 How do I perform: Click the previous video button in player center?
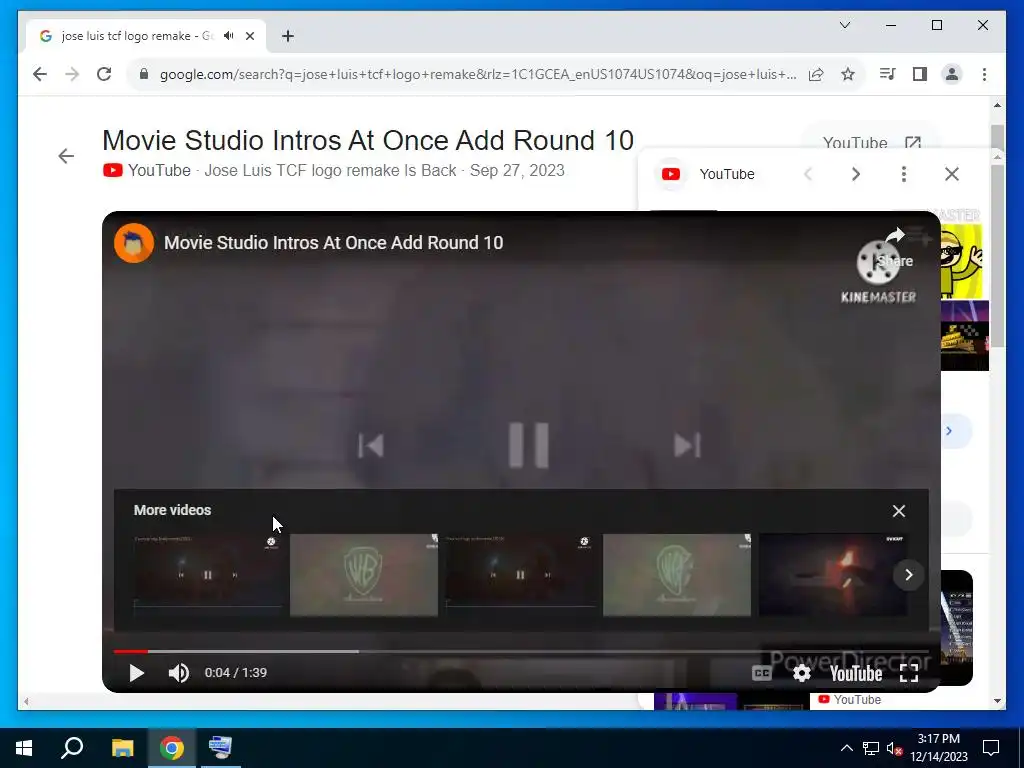(371, 446)
